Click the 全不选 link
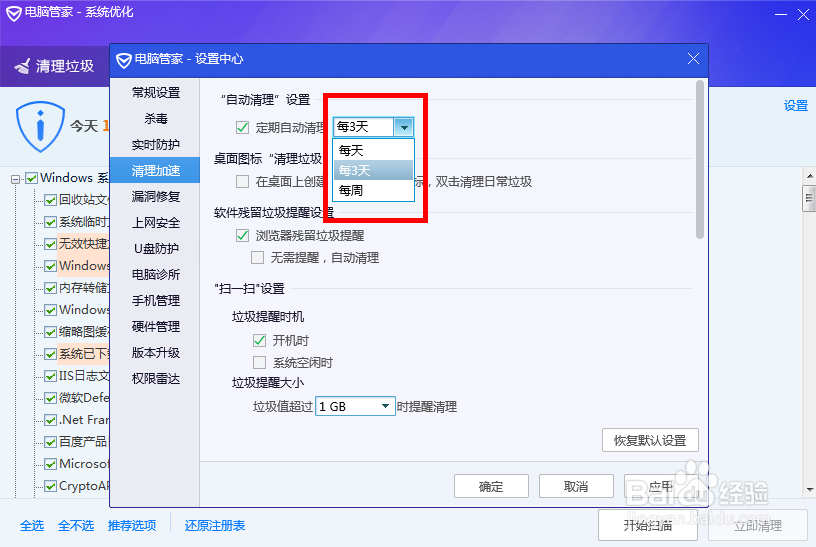 coord(76,525)
